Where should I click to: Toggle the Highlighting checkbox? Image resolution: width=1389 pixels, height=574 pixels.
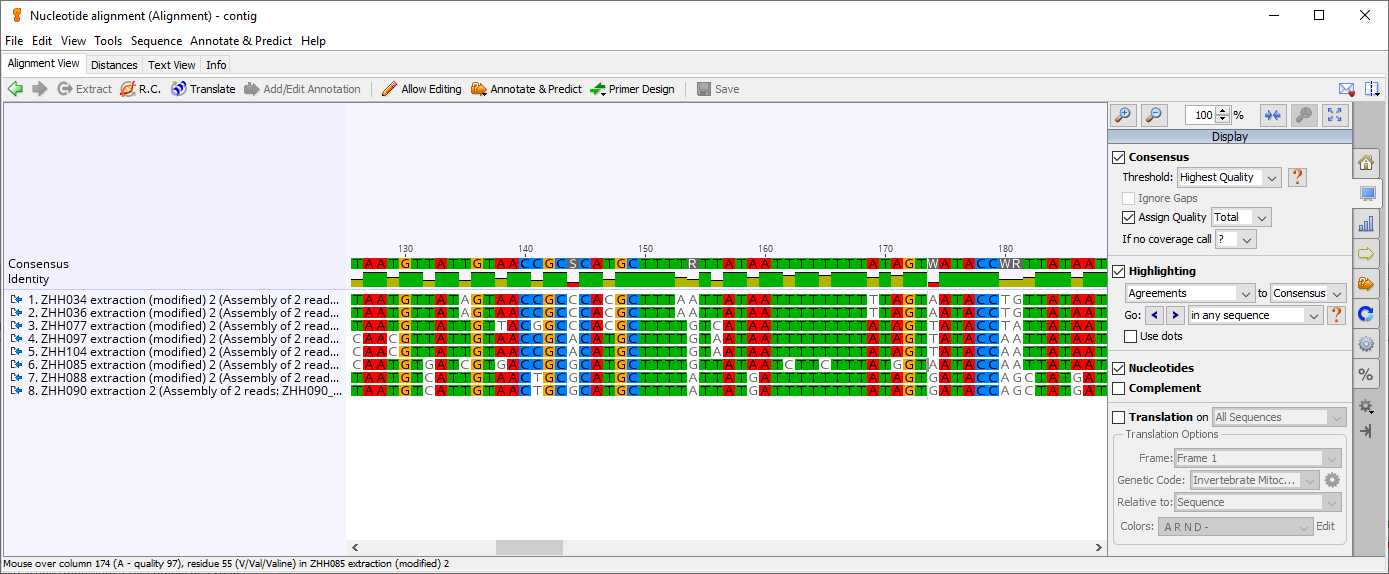tap(1119, 271)
